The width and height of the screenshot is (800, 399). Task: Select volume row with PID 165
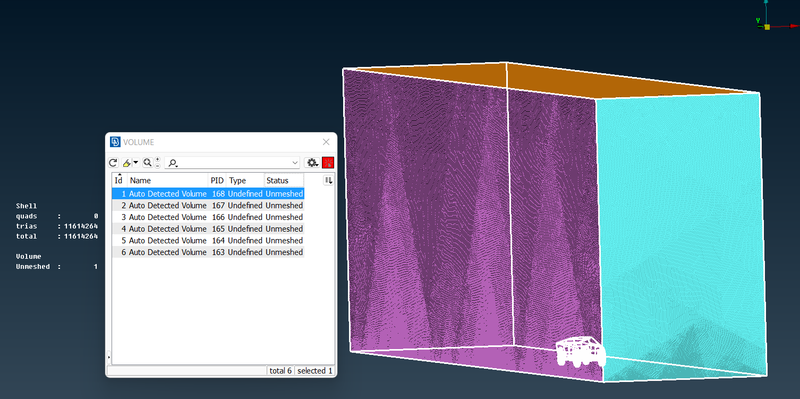pos(208,229)
